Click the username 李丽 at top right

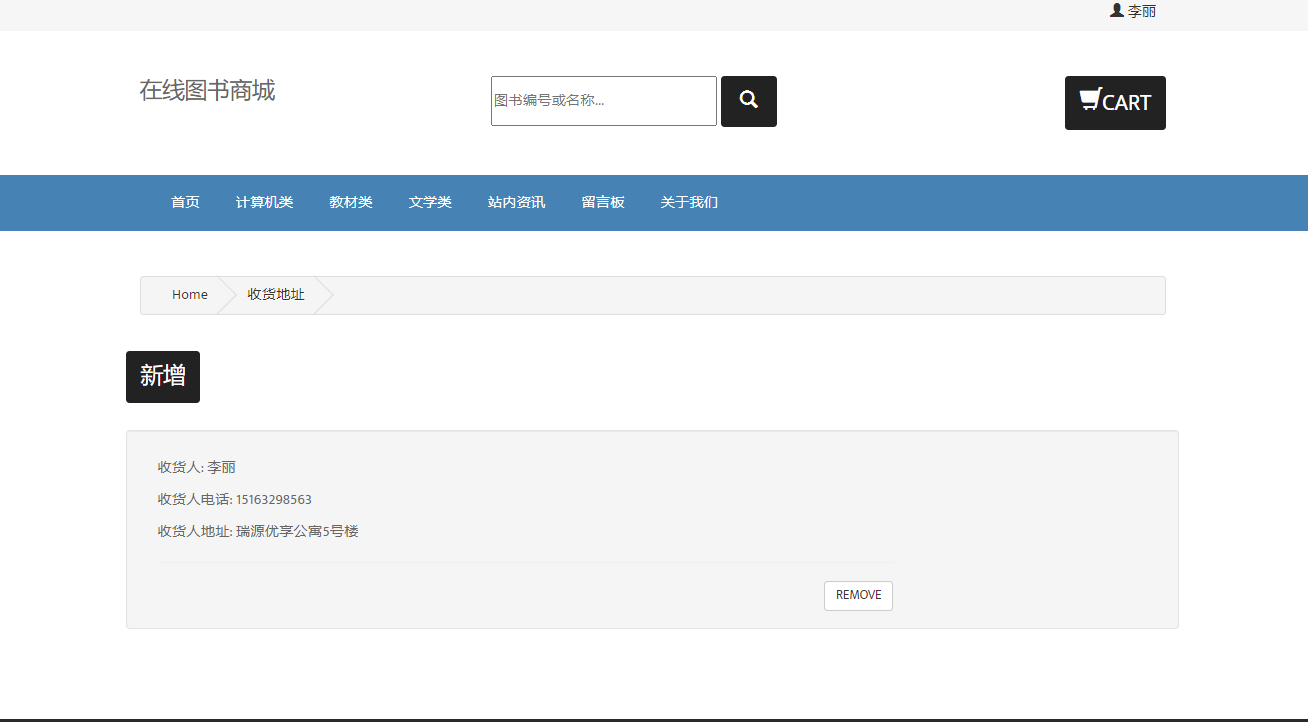coord(1140,10)
